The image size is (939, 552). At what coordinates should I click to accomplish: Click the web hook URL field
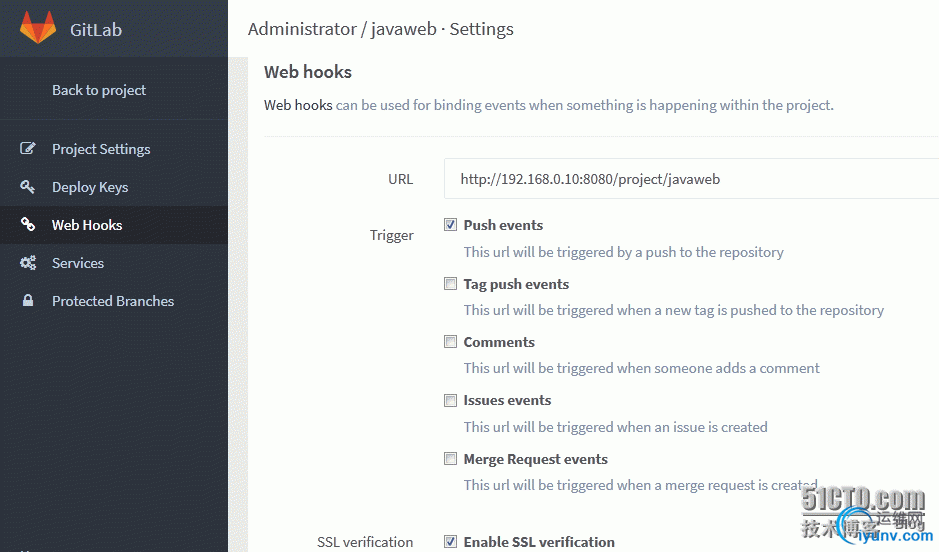pos(690,180)
